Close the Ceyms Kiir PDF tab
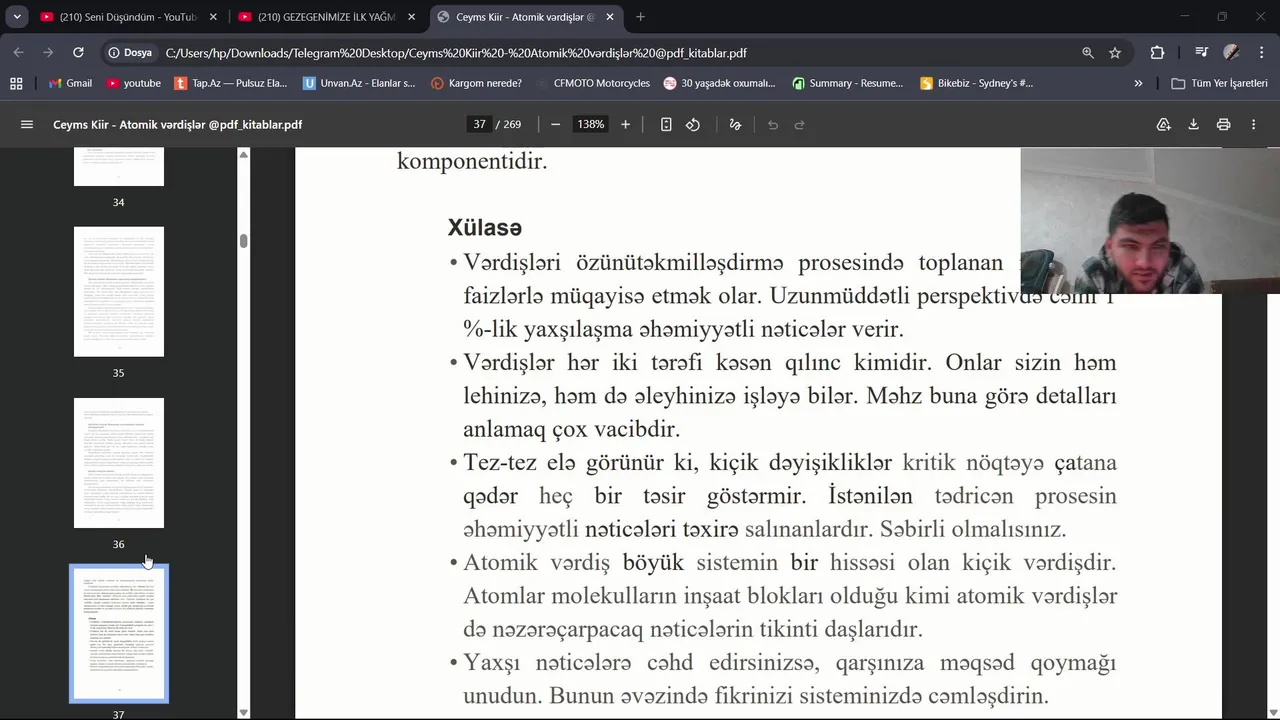Screen dimensions: 1280x720 (x=610, y=17)
